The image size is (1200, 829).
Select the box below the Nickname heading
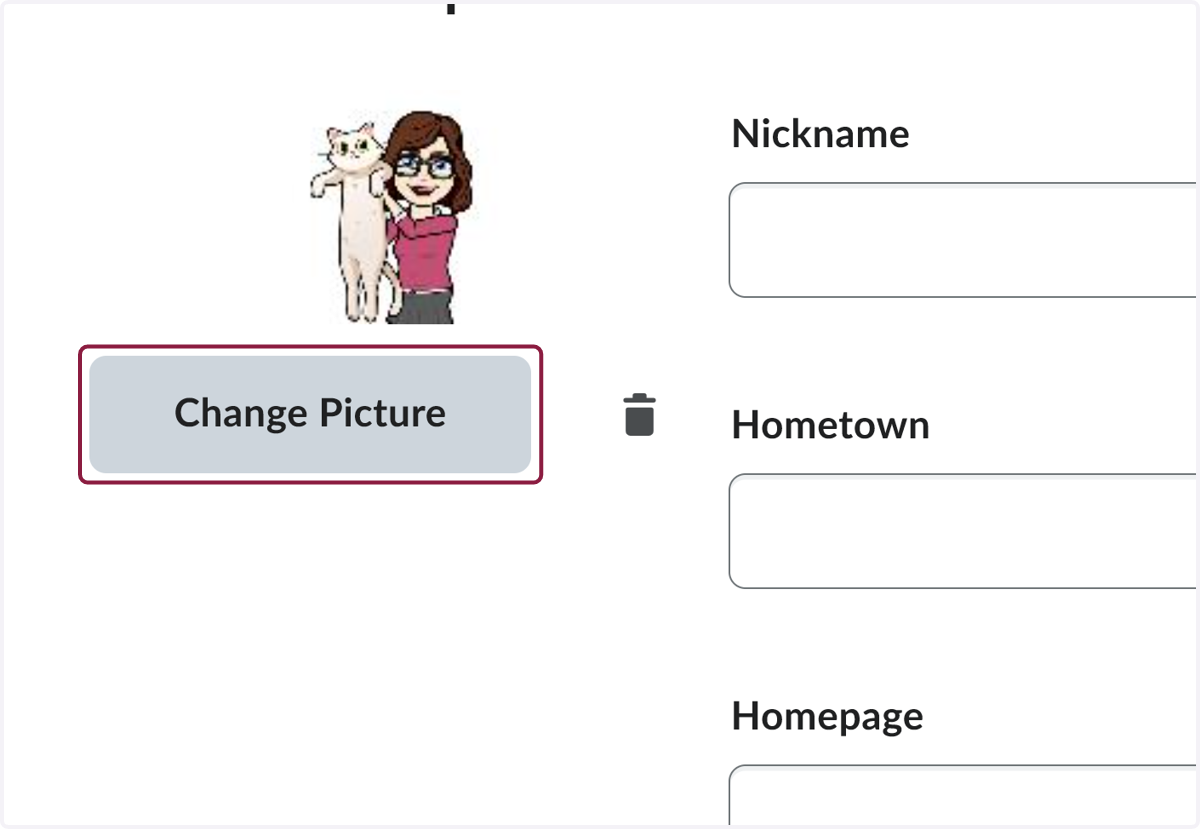point(964,240)
